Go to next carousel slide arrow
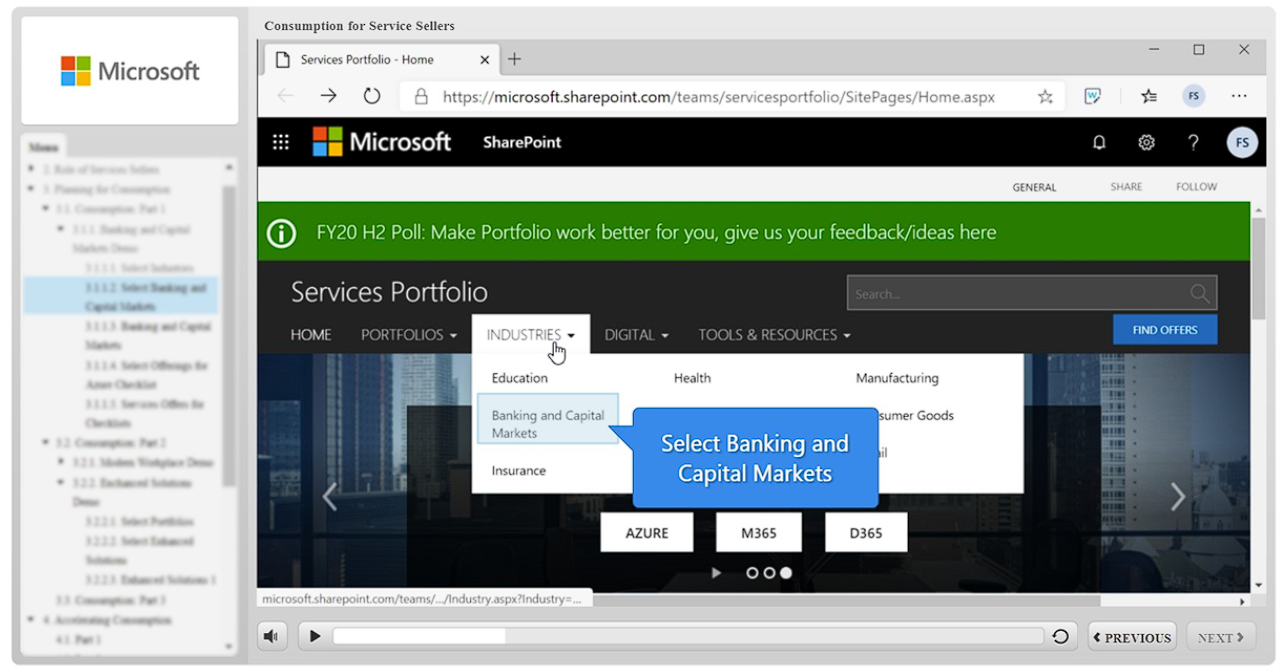Image resolution: width=1283 pixels, height=672 pixels. coord(1178,496)
